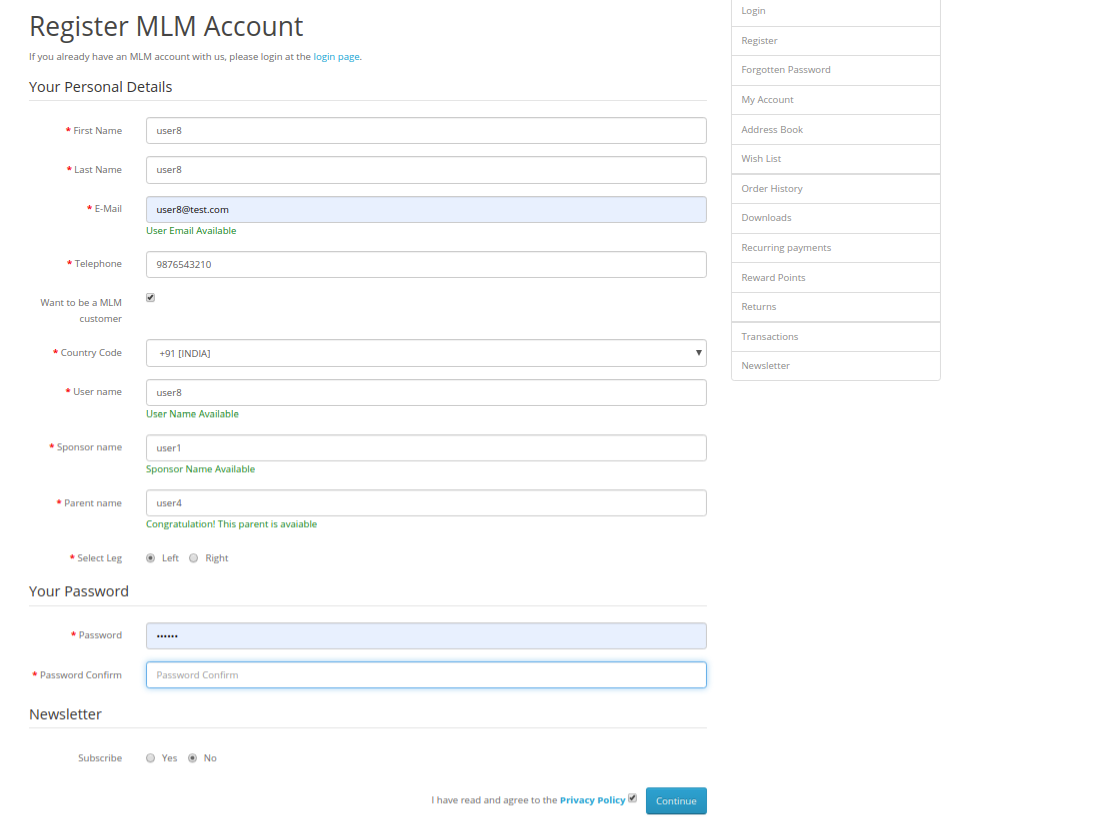Click the Password Confirm input field
The image size is (1098, 833).
426,675
